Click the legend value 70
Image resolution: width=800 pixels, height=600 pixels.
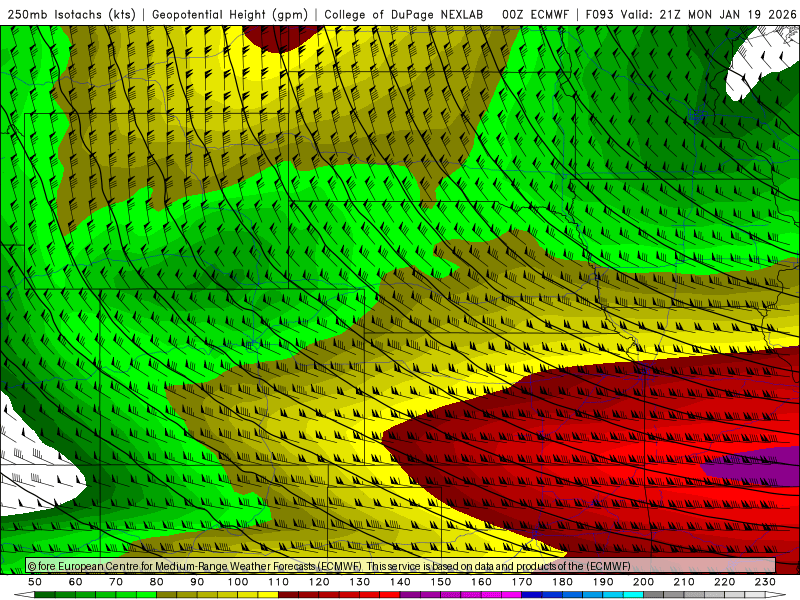tap(116, 582)
